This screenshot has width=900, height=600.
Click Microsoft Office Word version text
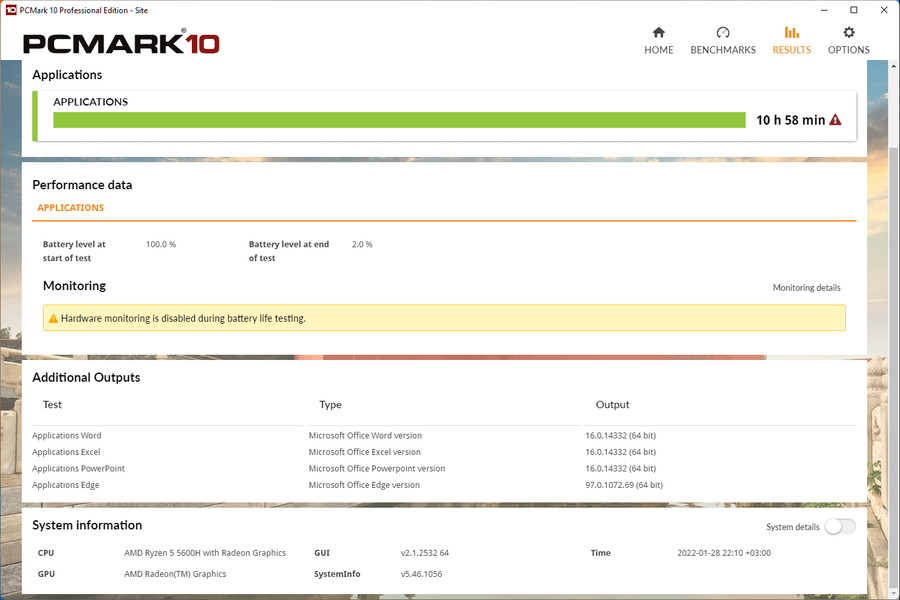click(365, 436)
